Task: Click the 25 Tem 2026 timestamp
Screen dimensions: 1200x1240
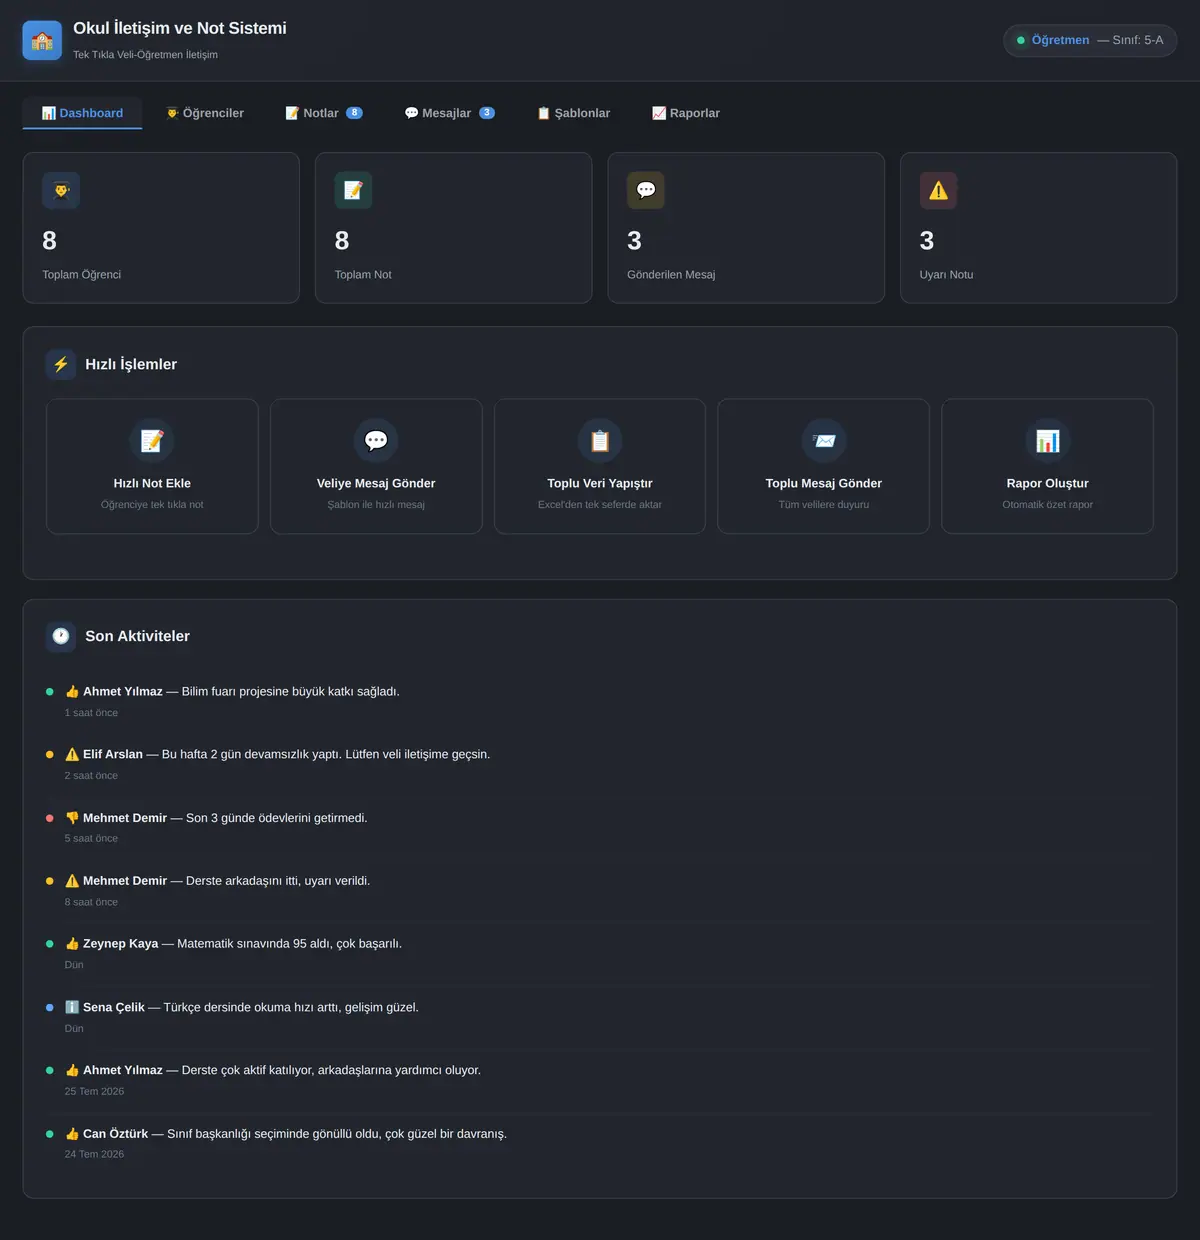Action: point(95,1092)
